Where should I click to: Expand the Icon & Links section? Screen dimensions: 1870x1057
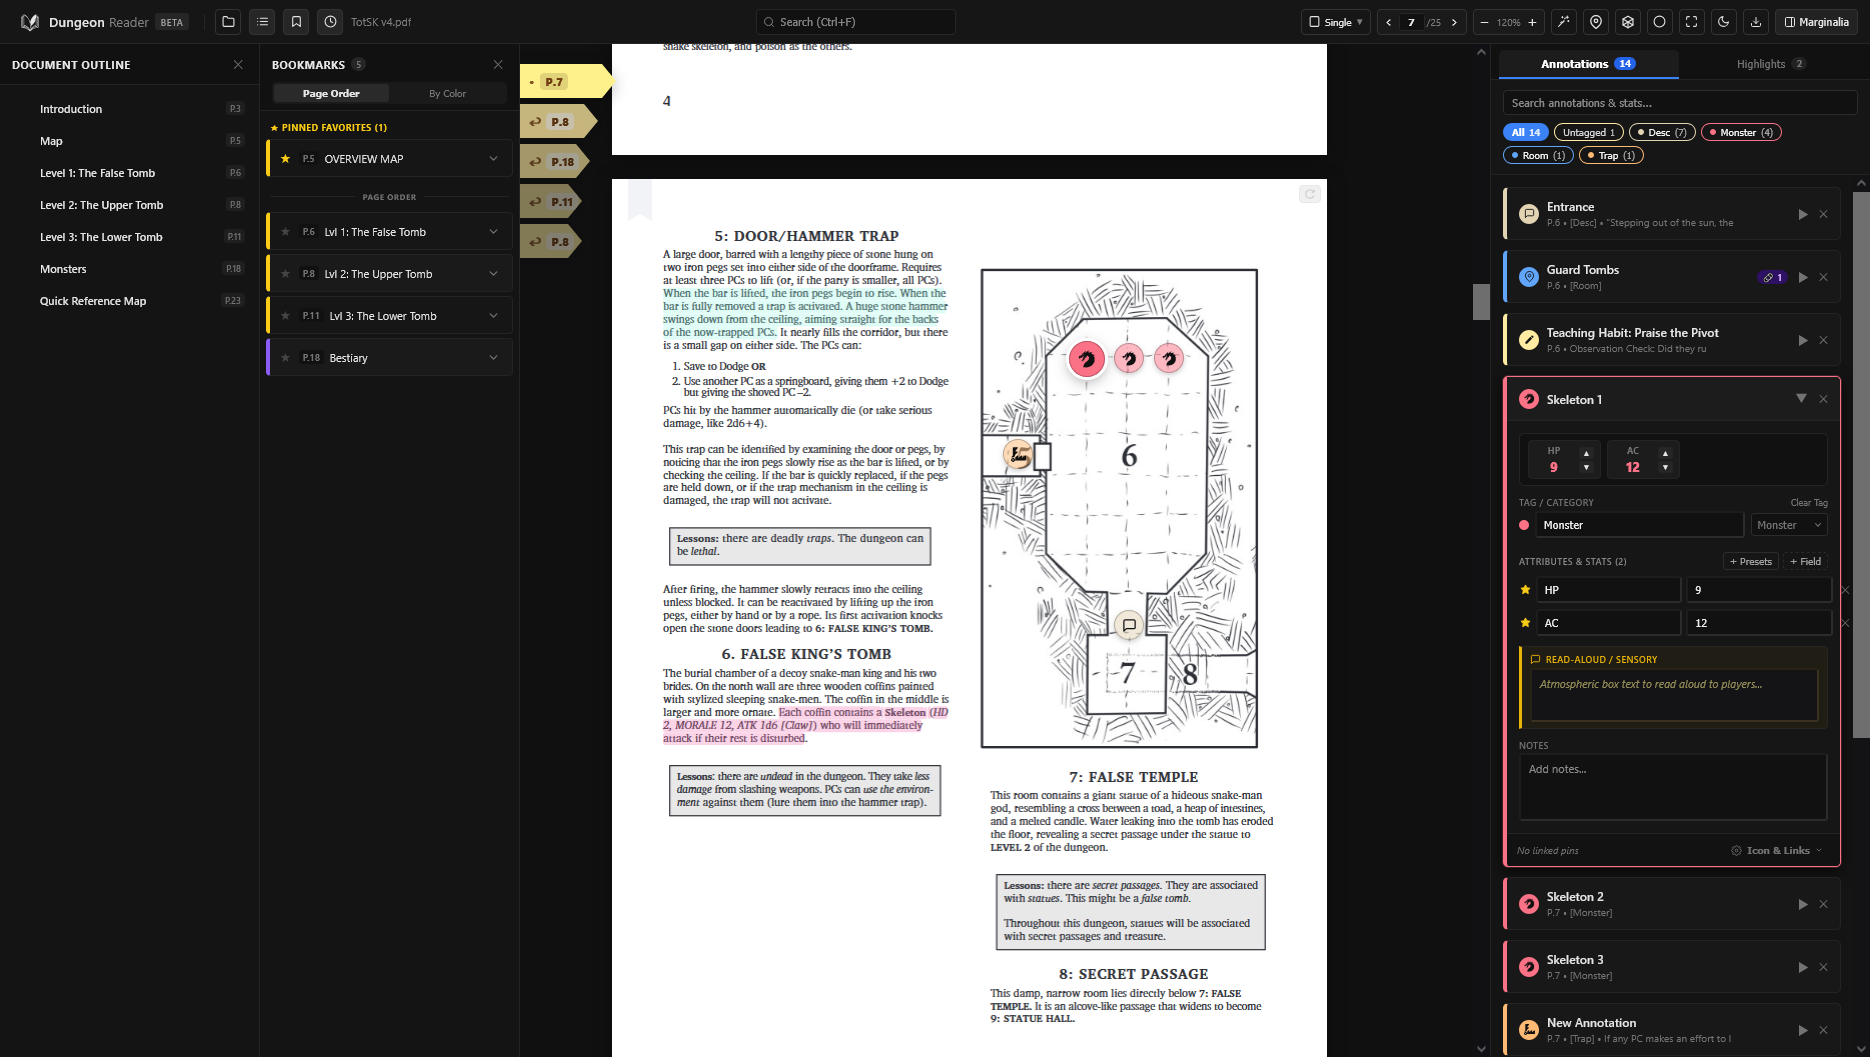coord(1777,851)
